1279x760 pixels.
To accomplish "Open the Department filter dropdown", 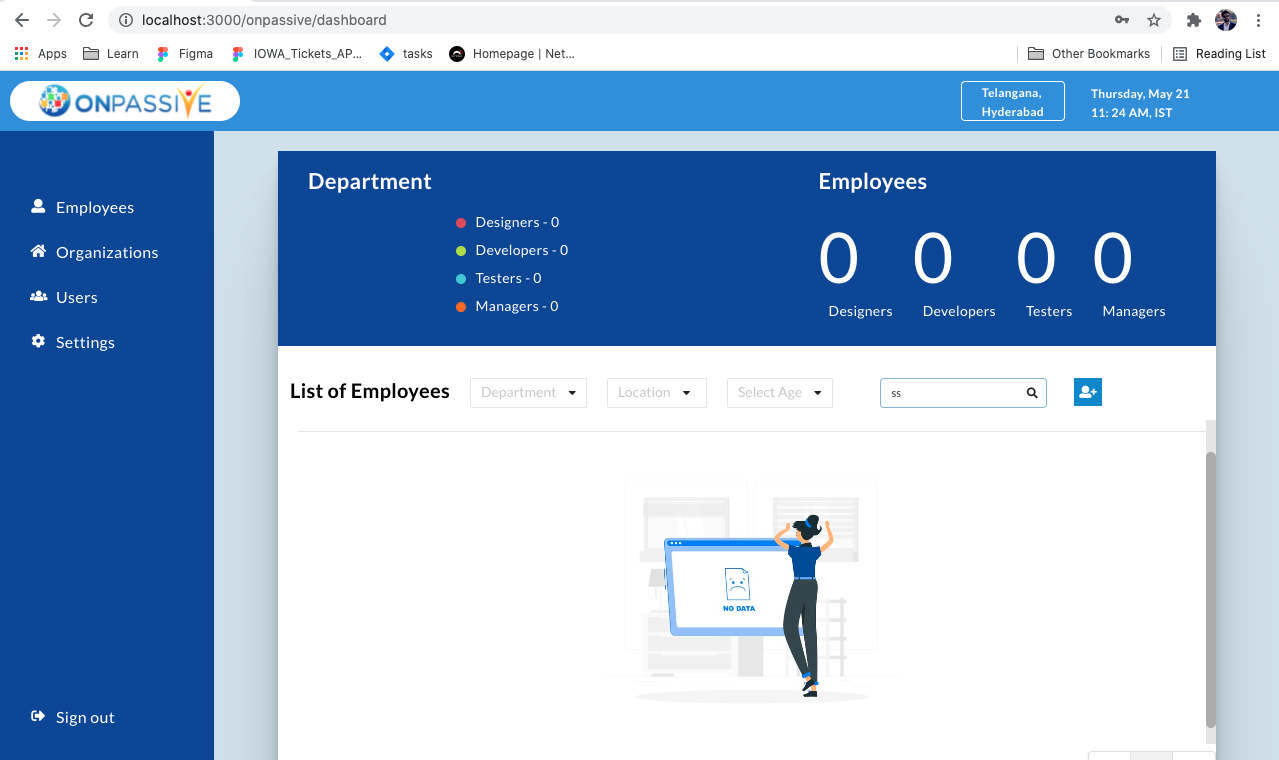I will pyautogui.click(x=528, y=392).
